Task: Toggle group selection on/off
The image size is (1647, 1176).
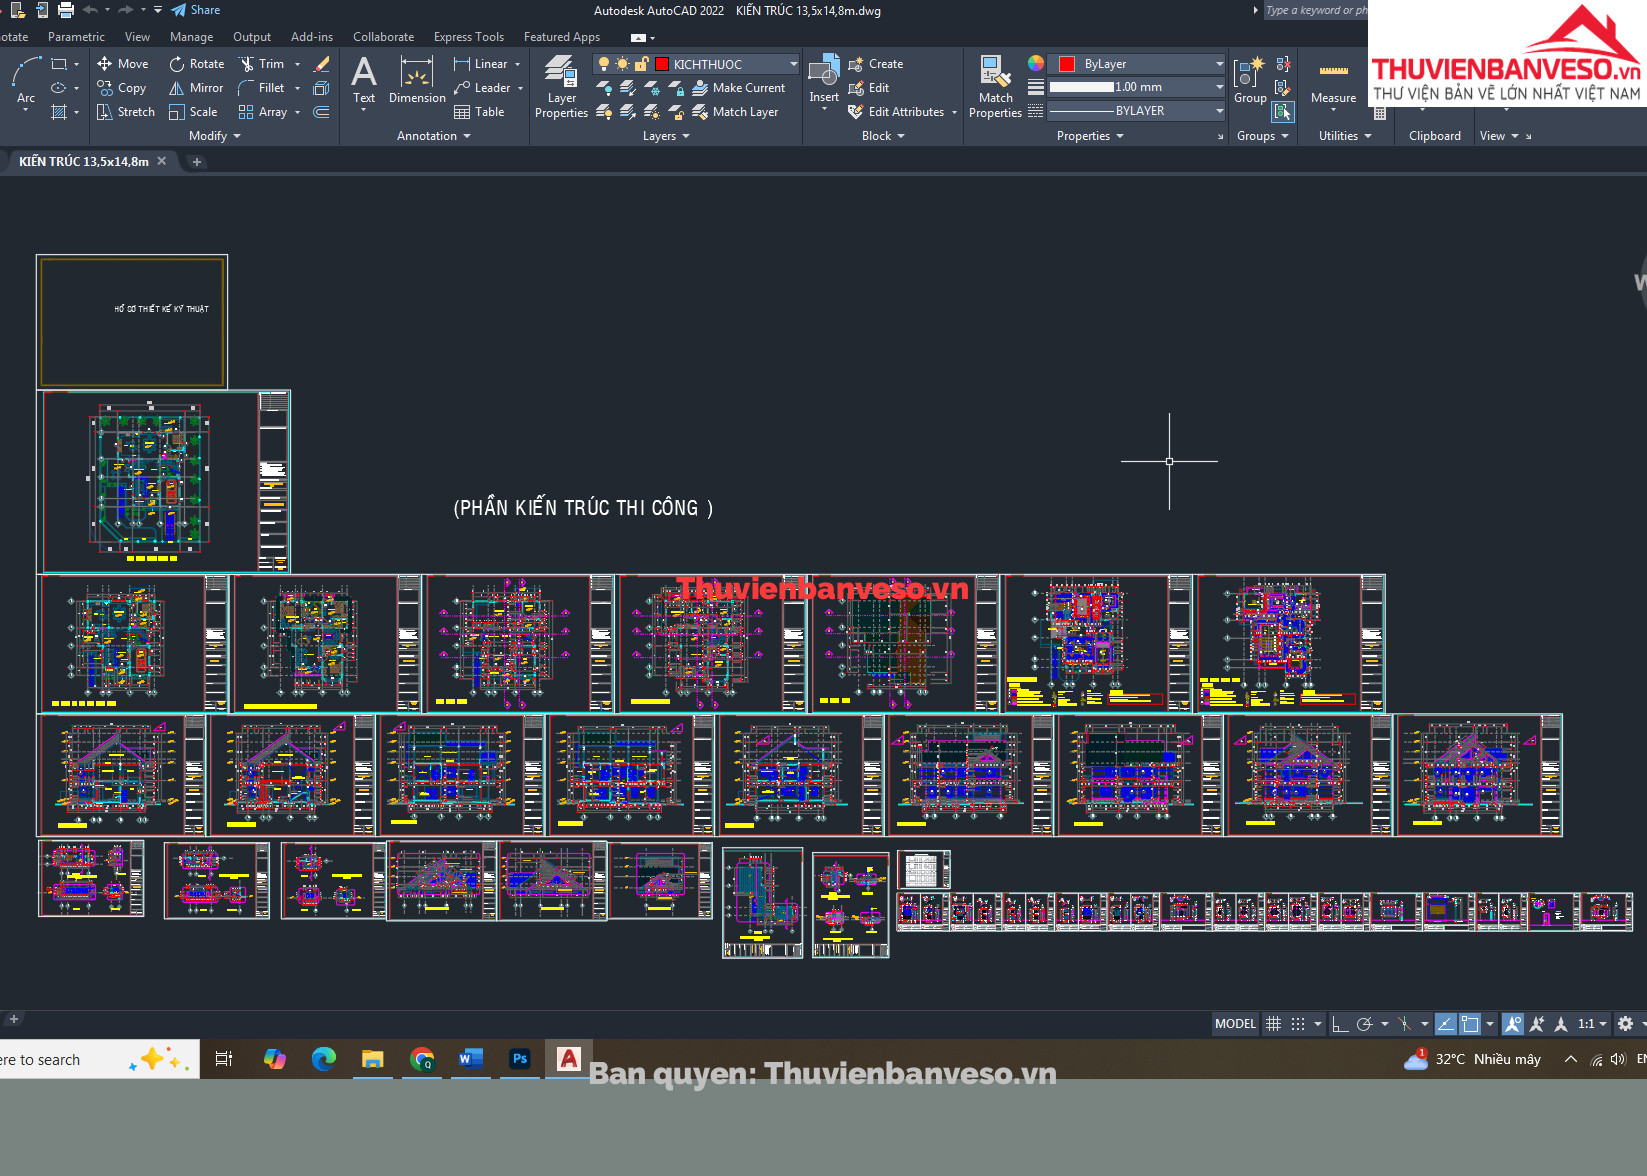Action: click(1283, 112)
